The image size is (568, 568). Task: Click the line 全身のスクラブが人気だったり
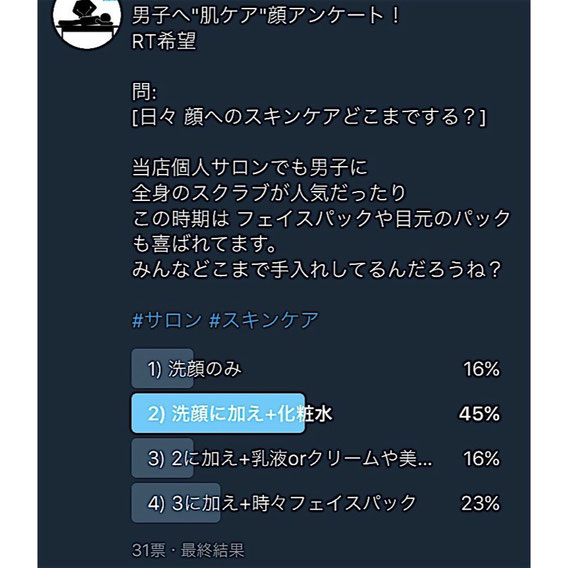click(x=268, y=193)
